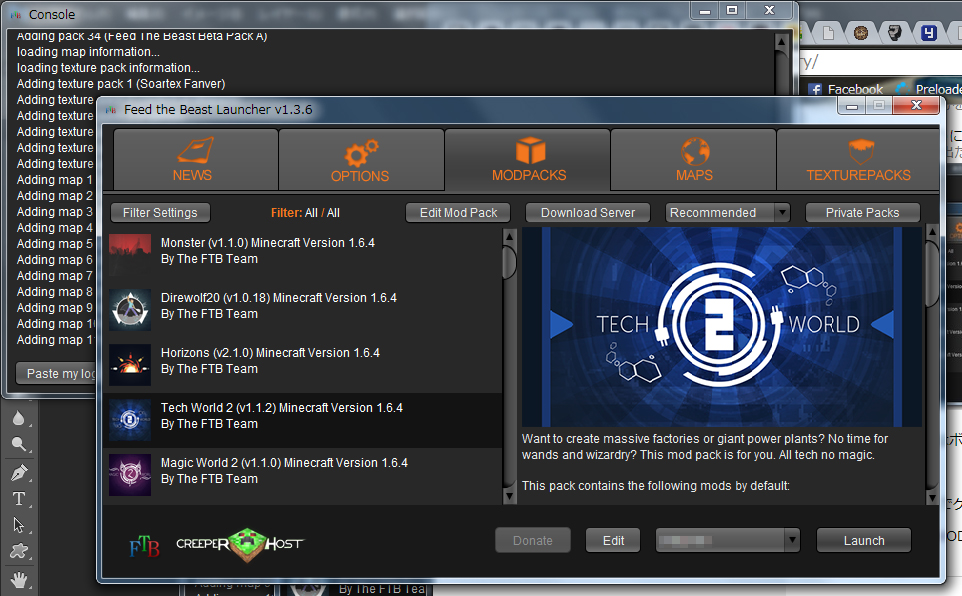Click the description pane scroll down arrow
Viewport: 962px width, 596px height.
tap(932, 497)
